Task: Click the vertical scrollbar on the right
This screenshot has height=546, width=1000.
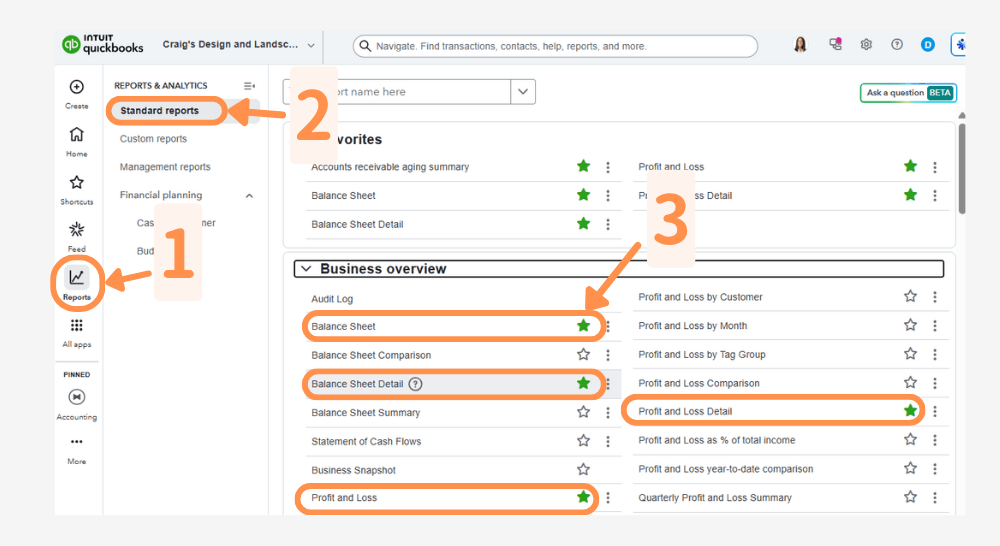Action: coord(961,165)
